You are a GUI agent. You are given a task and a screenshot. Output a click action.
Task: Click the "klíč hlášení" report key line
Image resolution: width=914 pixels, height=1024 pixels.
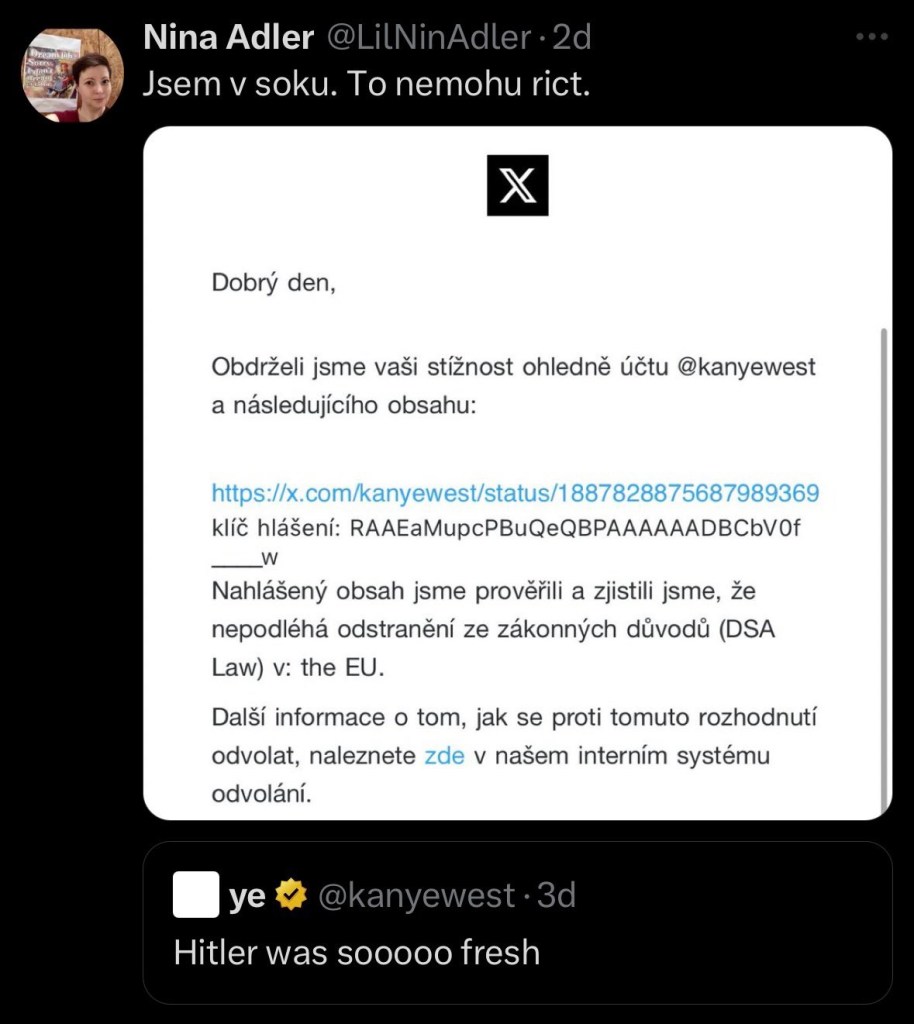point(506,530)
